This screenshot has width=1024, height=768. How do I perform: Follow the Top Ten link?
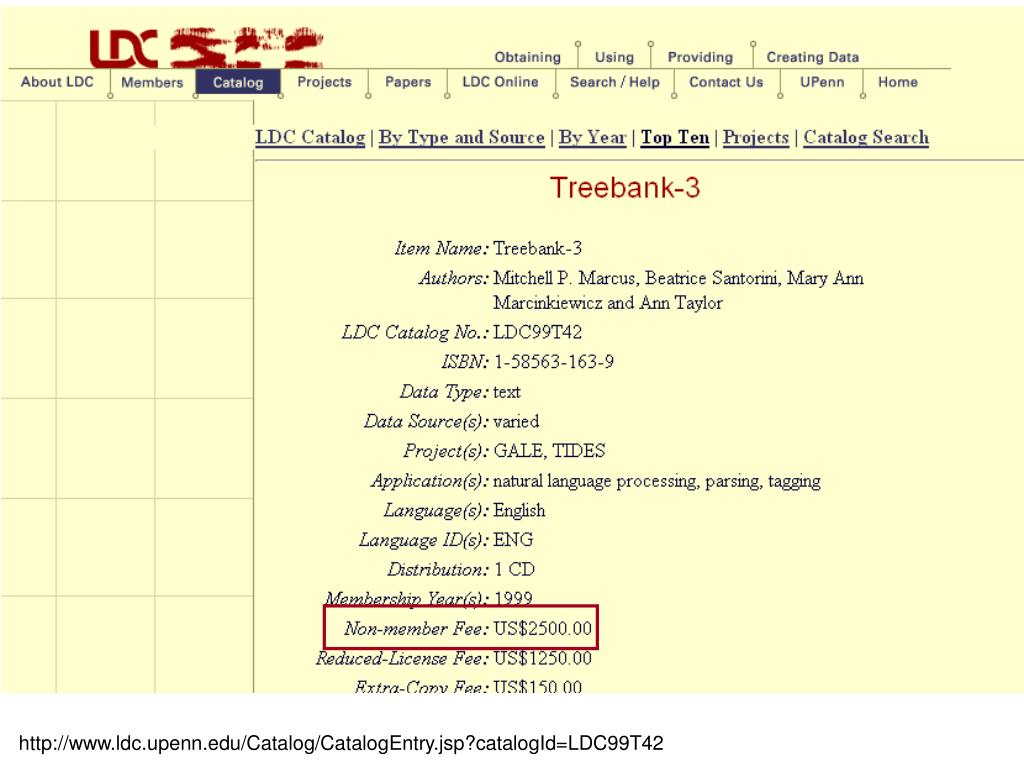click(x=675, y=138)
